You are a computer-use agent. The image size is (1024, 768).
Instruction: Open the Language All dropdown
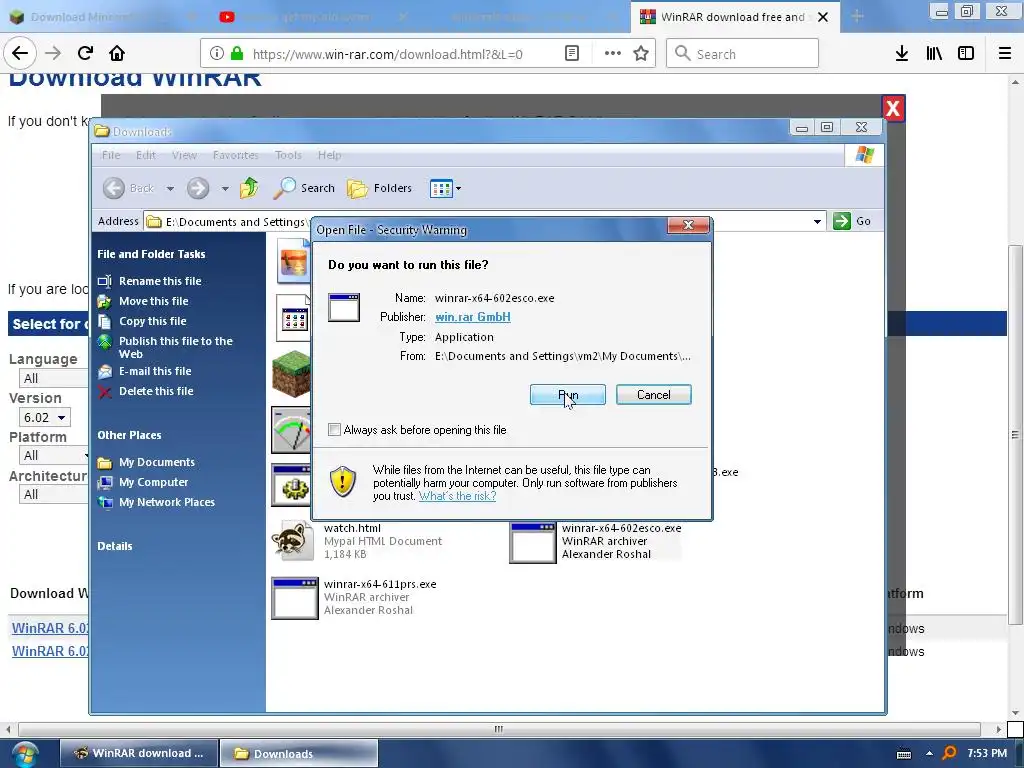tap(54, 378)
